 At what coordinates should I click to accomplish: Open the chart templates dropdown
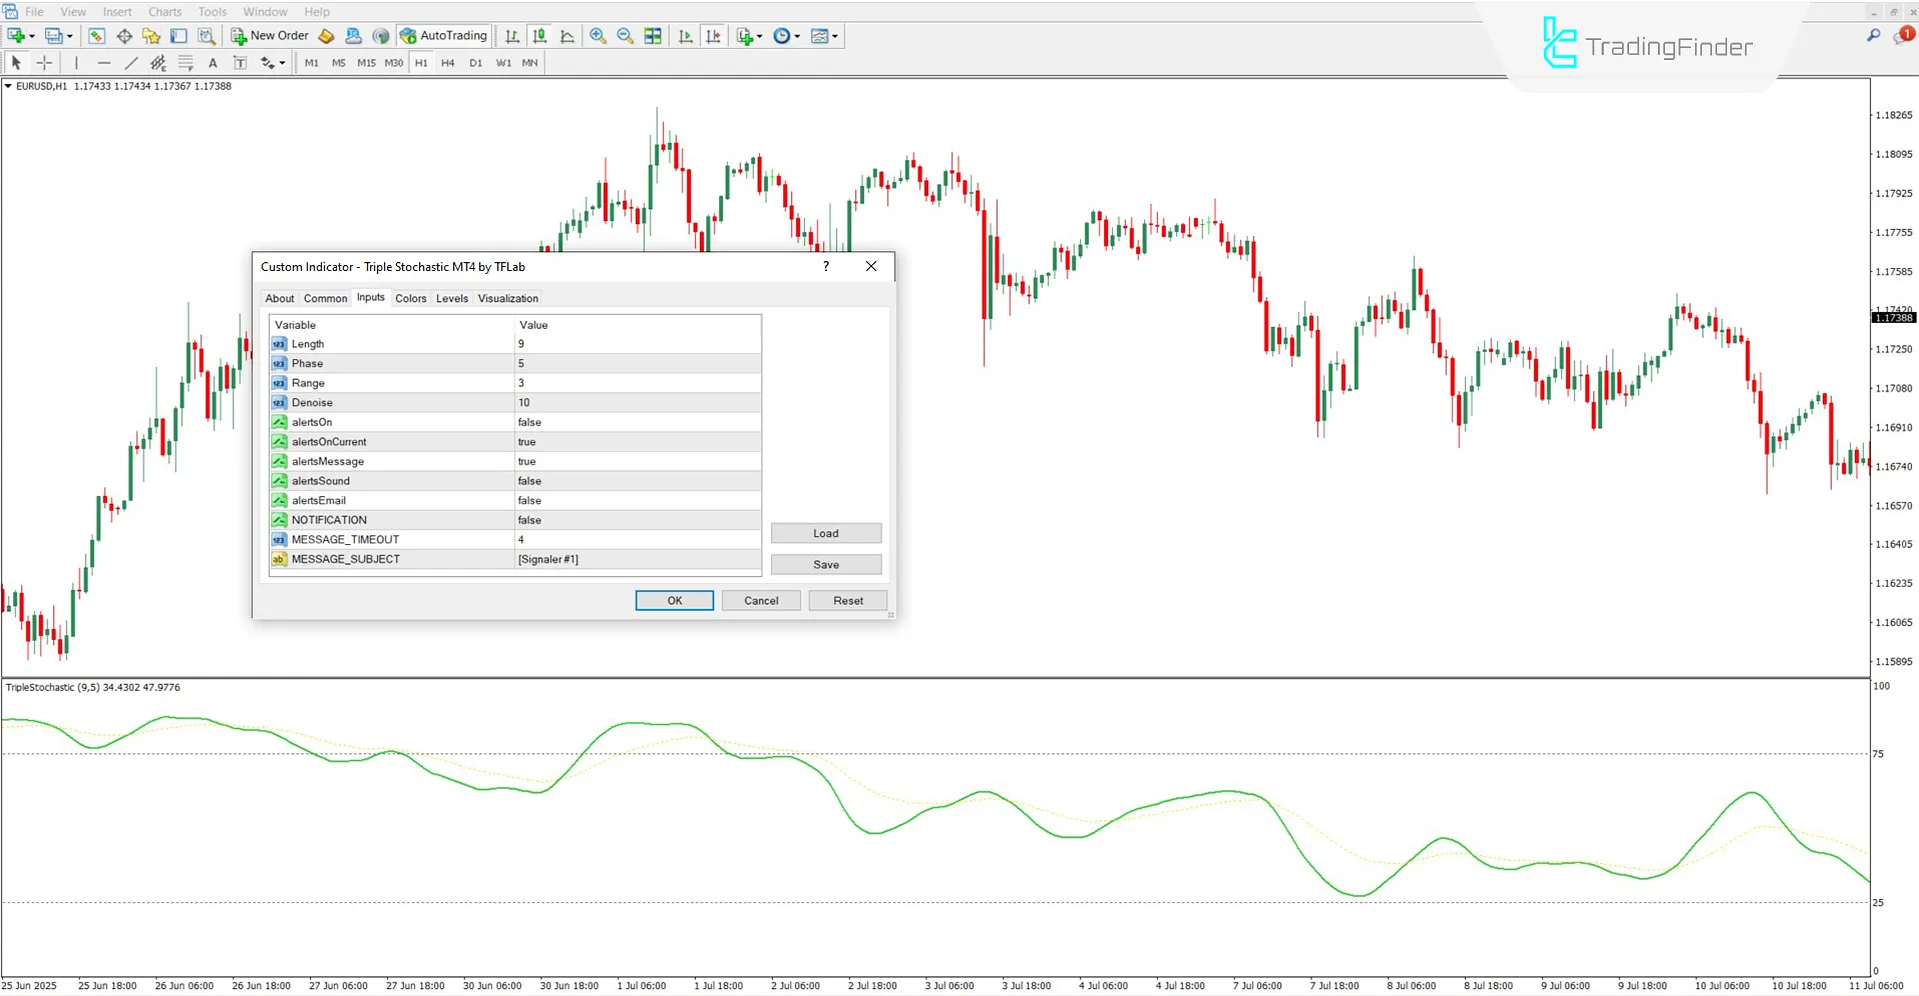coord(833,36)
